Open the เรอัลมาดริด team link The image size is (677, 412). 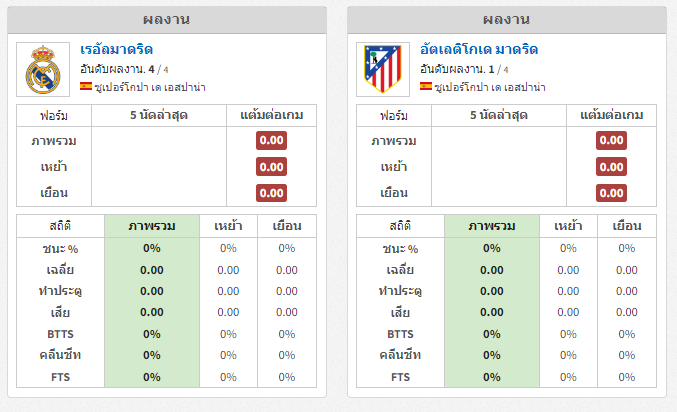click(x=117, y=50)
